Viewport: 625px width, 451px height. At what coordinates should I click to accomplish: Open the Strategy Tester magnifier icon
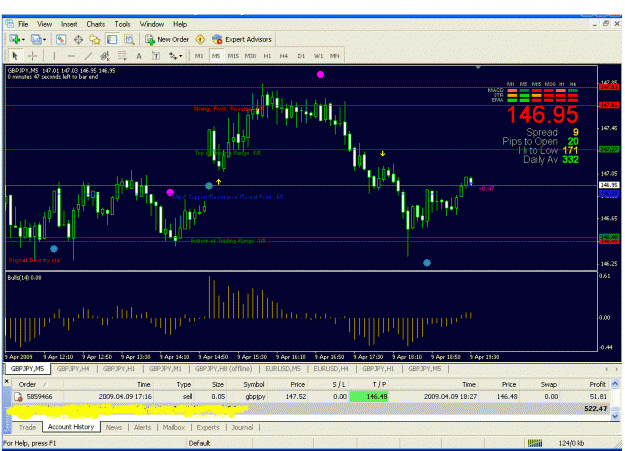[129, 39]
